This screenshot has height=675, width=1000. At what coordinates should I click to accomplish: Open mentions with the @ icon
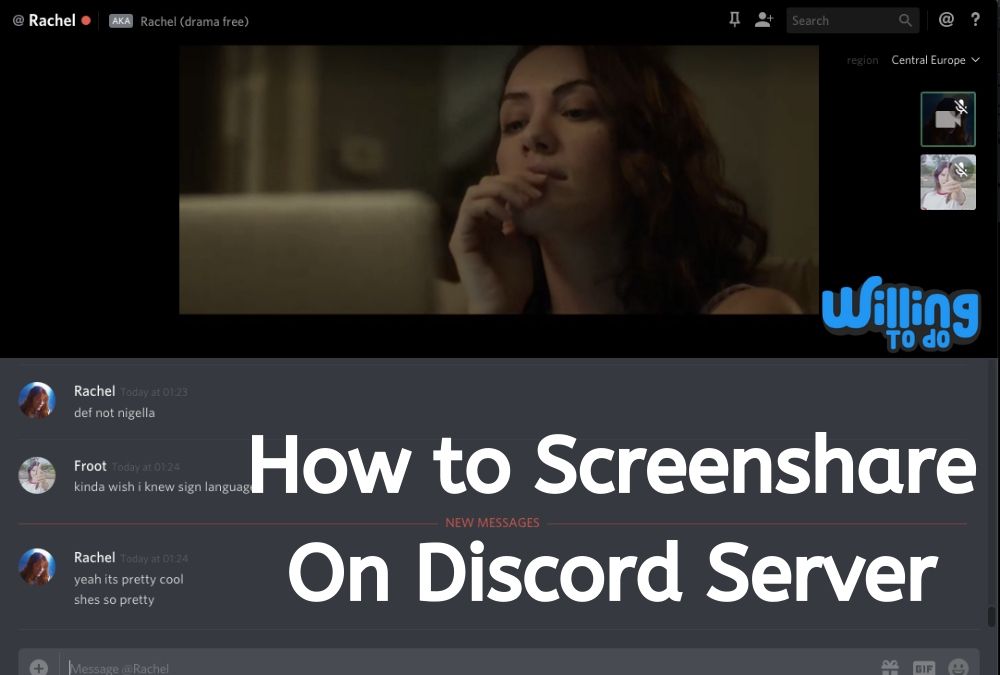coord(946,20)
